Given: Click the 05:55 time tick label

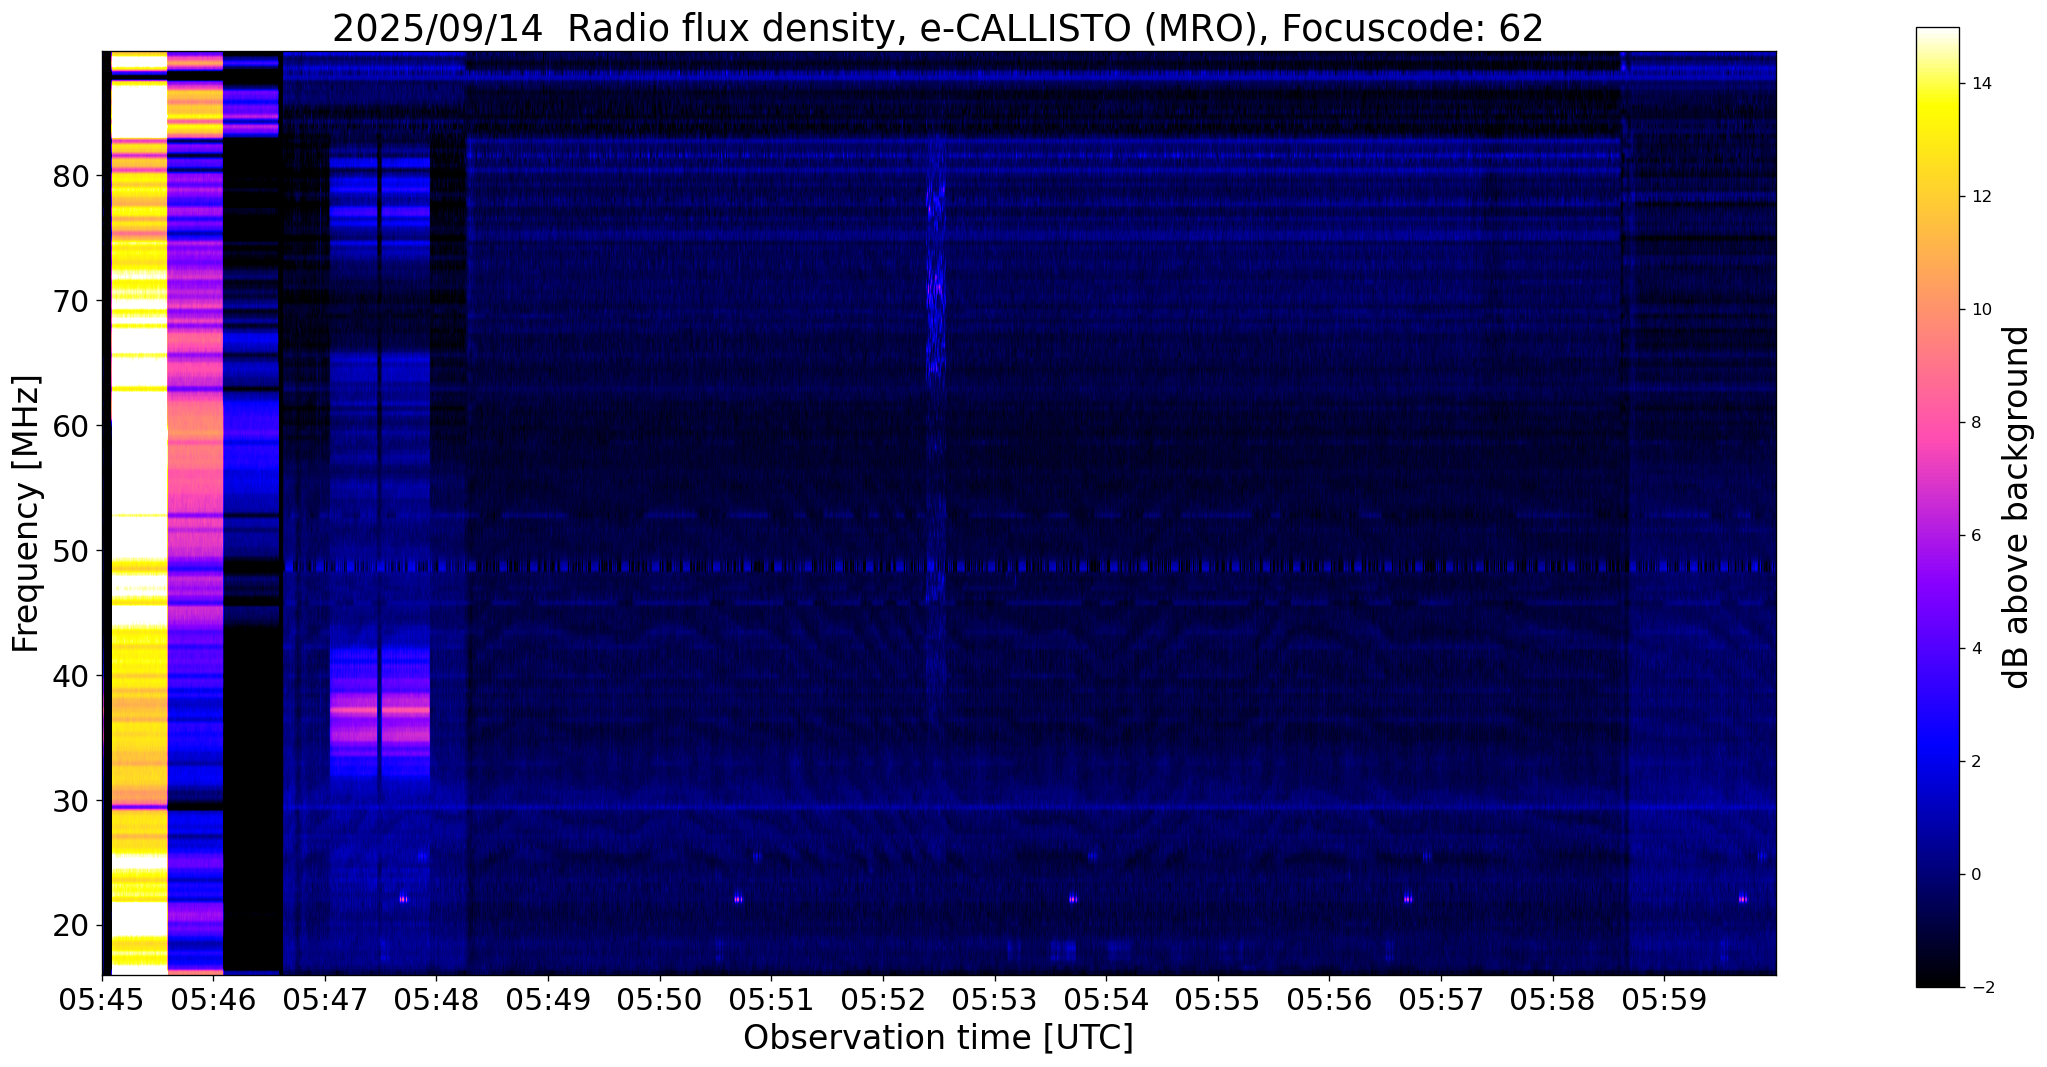Looking at the screenshot, I should click(1218, 1001).
